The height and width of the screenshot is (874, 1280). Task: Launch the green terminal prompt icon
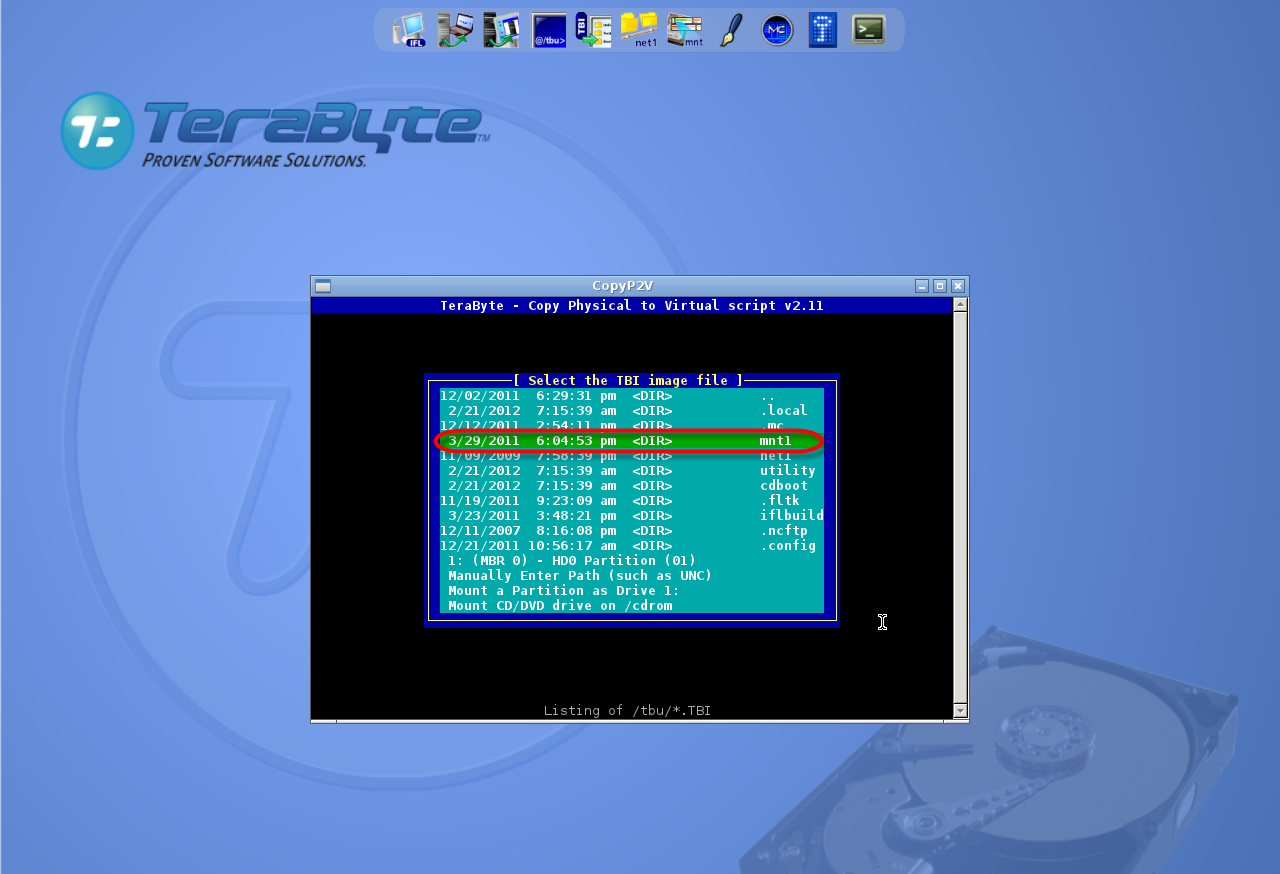[x=869, y=30]
